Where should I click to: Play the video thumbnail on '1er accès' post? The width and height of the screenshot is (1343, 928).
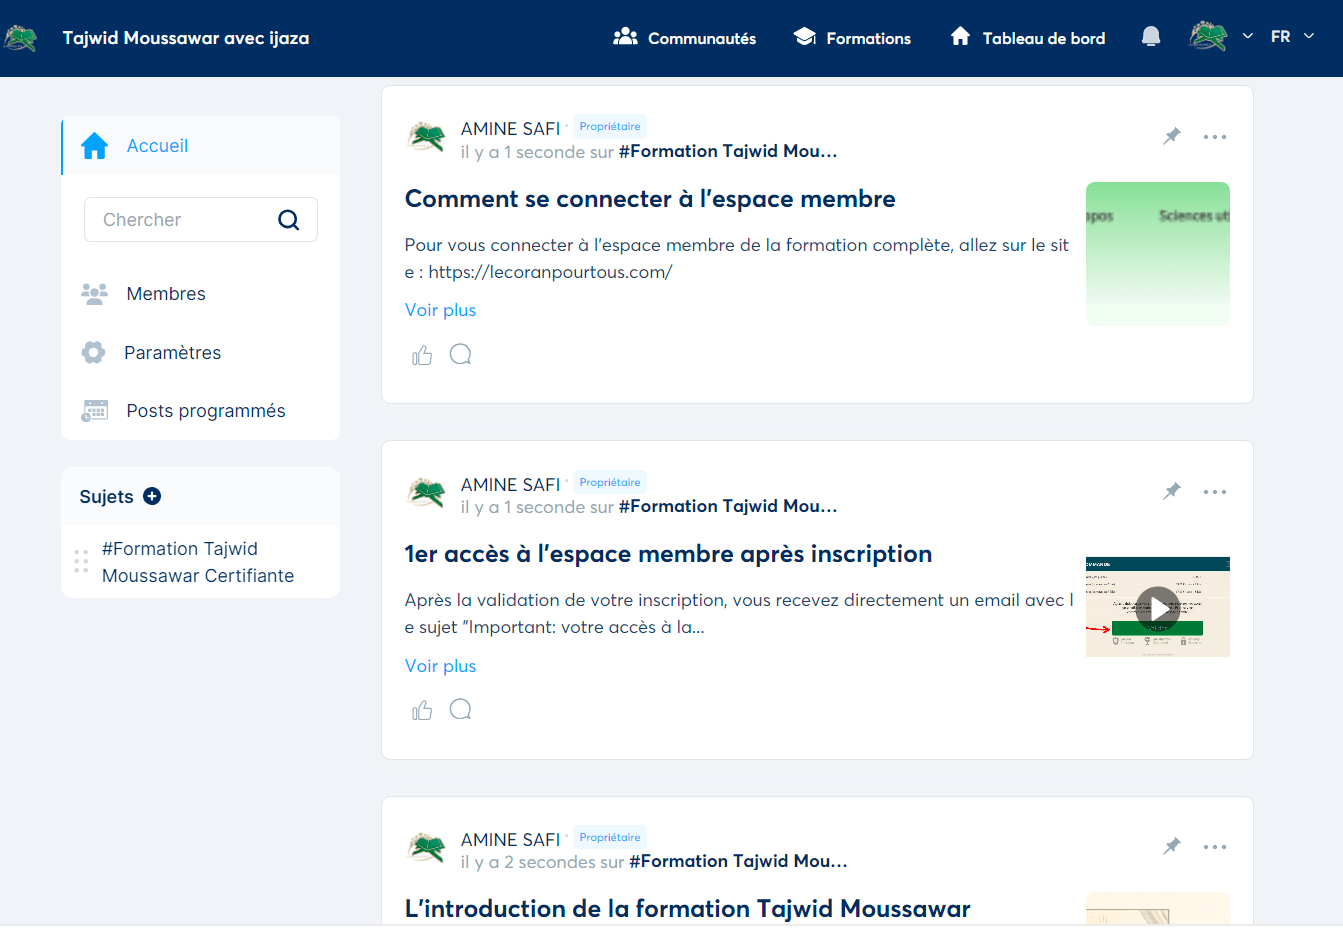click(x=1157, y=607)
